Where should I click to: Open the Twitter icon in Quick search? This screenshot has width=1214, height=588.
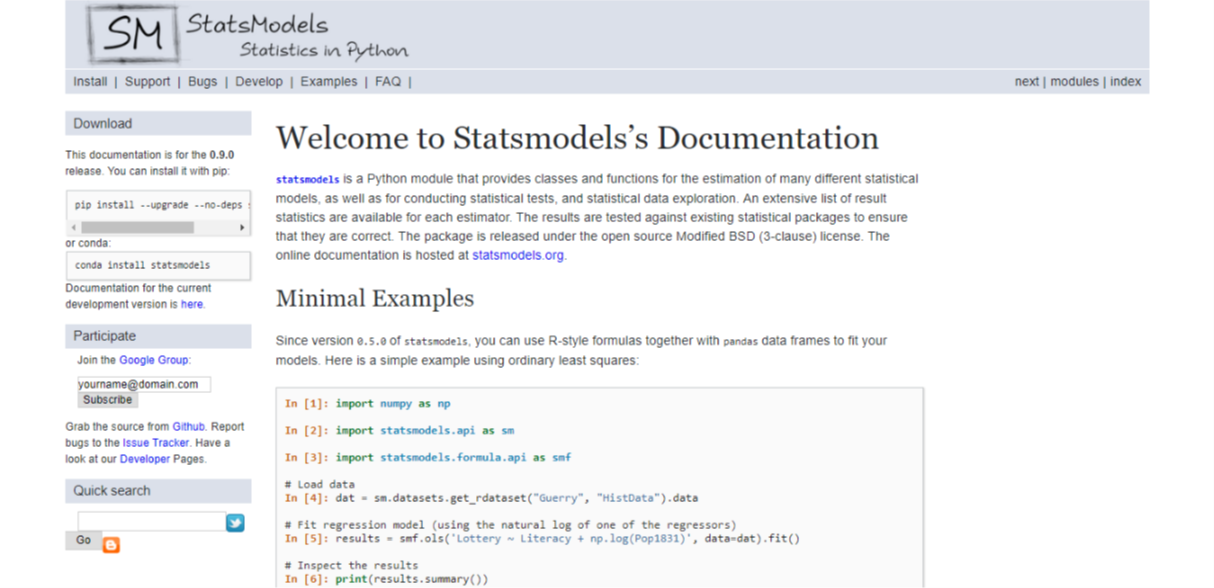point(234,522)
